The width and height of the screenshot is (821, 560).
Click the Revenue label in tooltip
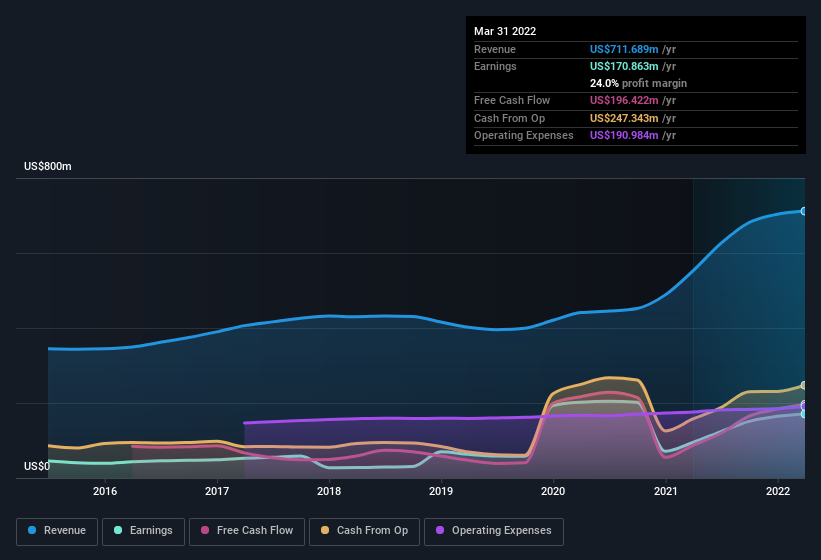tap(495, 49)
